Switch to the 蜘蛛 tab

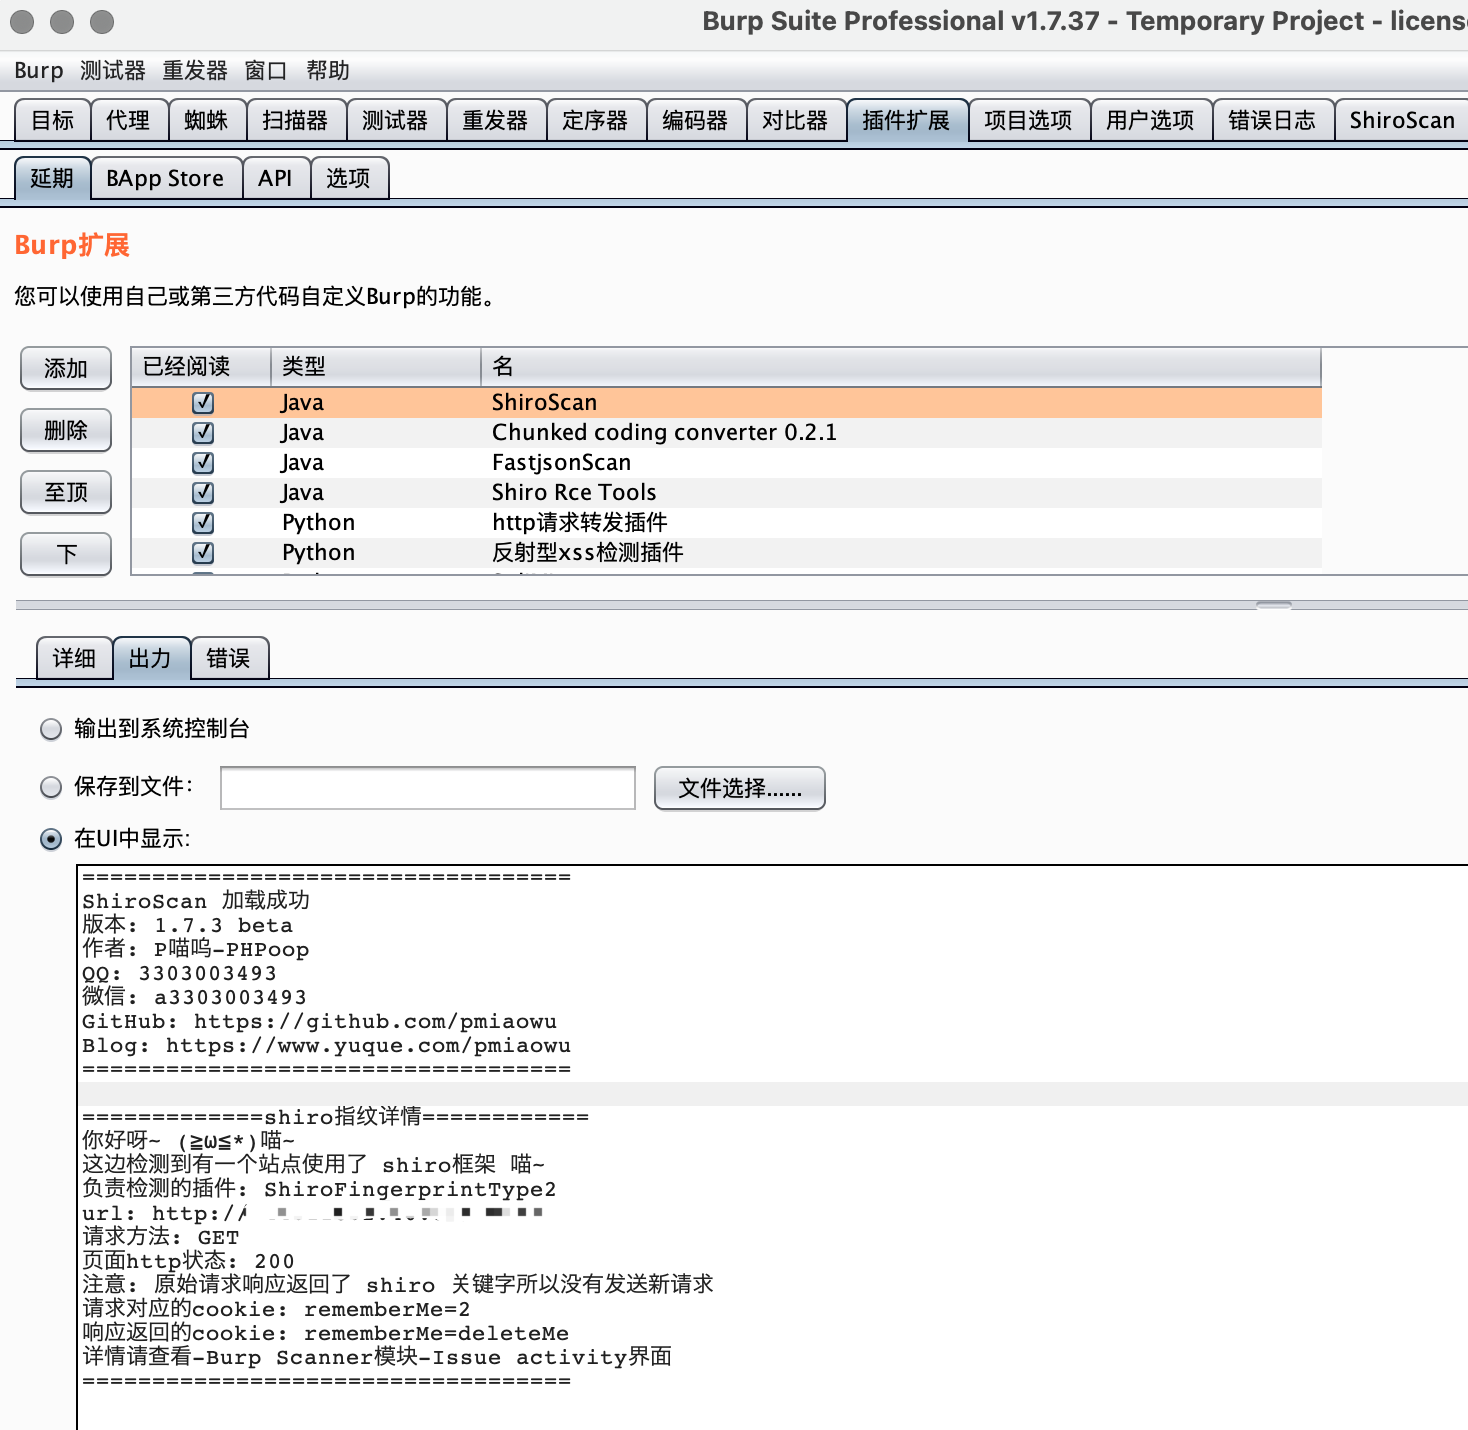click(x=207, y=121)
